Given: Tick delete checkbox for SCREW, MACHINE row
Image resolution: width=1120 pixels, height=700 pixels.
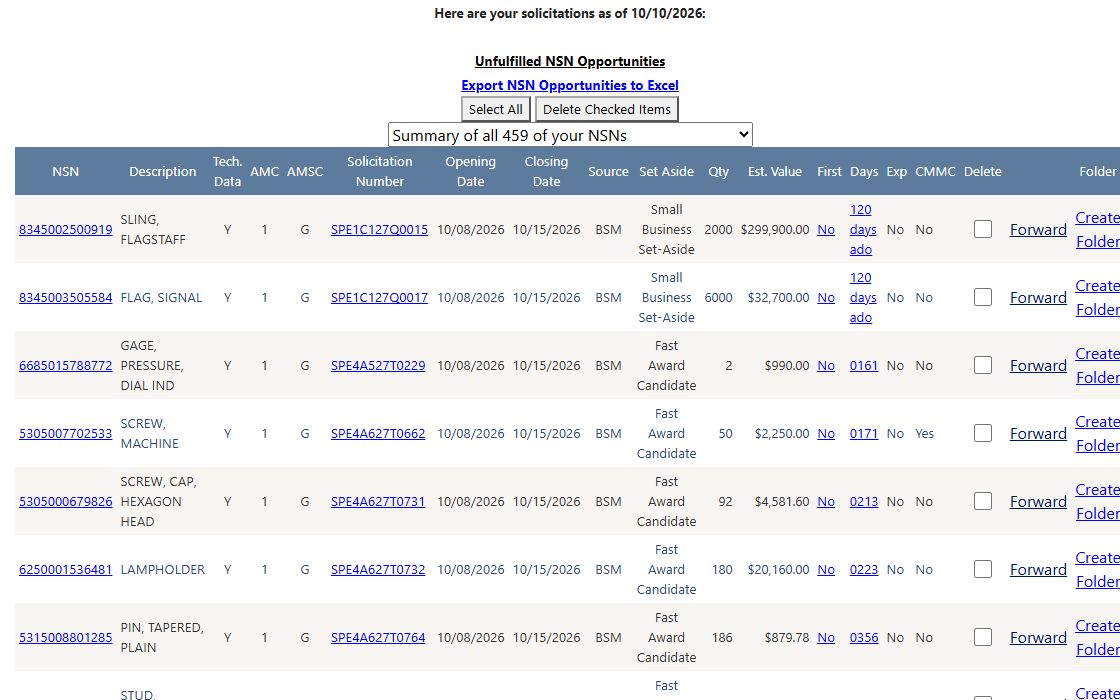Looking at the screenshot, I should (983, 434).
